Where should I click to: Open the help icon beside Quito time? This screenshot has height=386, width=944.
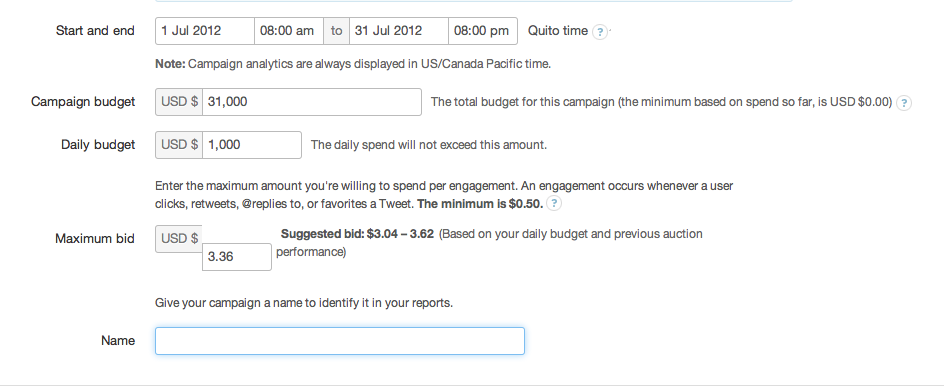(599, 31)
